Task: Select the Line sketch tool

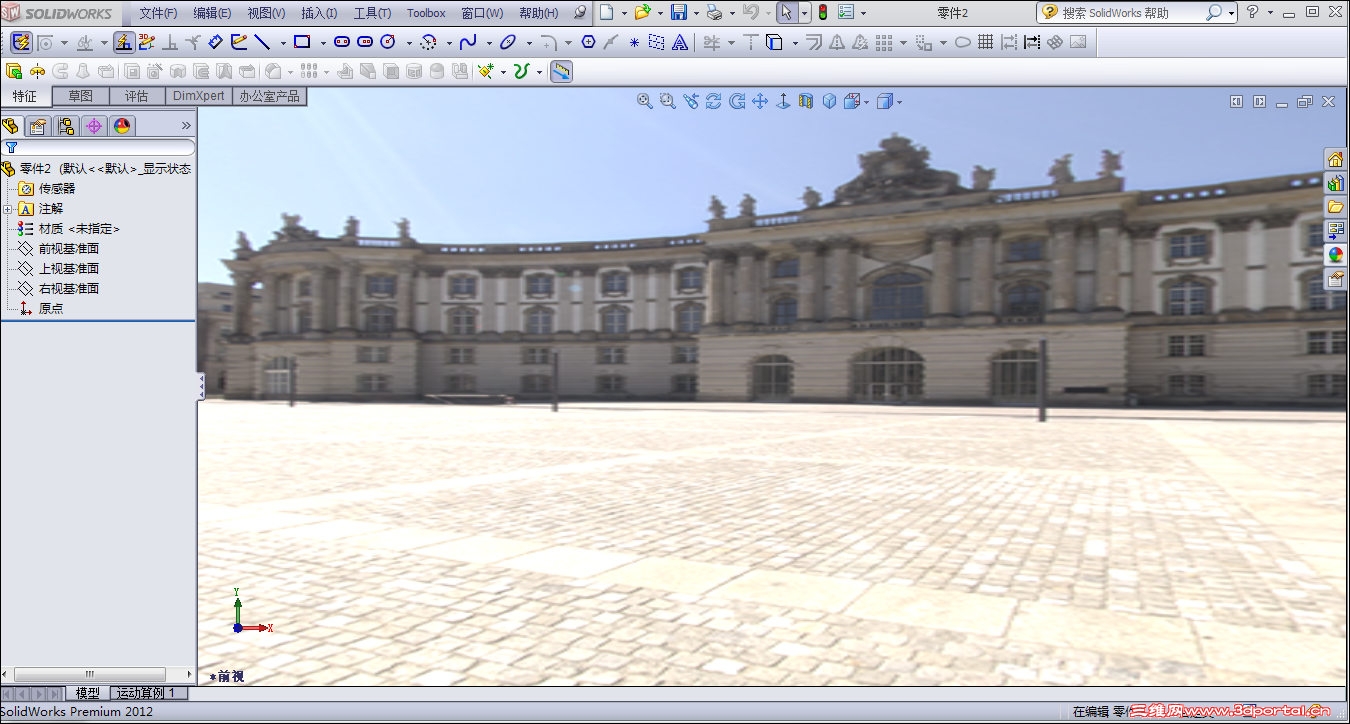Action: click(x=262, y=42)
